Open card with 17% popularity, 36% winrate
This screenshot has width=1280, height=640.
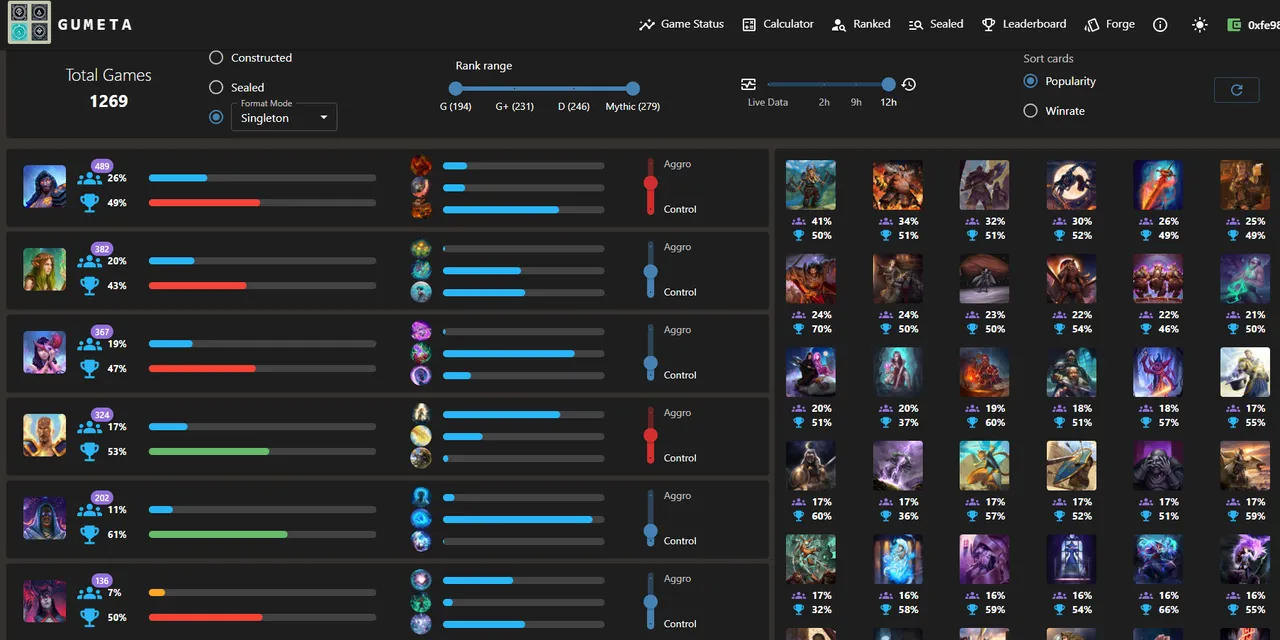point(898,466)
